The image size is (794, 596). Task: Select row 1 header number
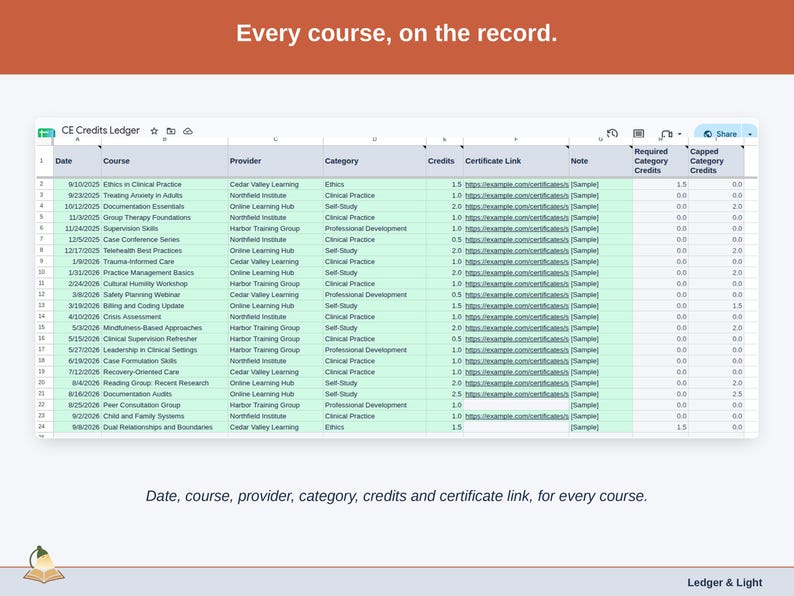tap(42, 161)
